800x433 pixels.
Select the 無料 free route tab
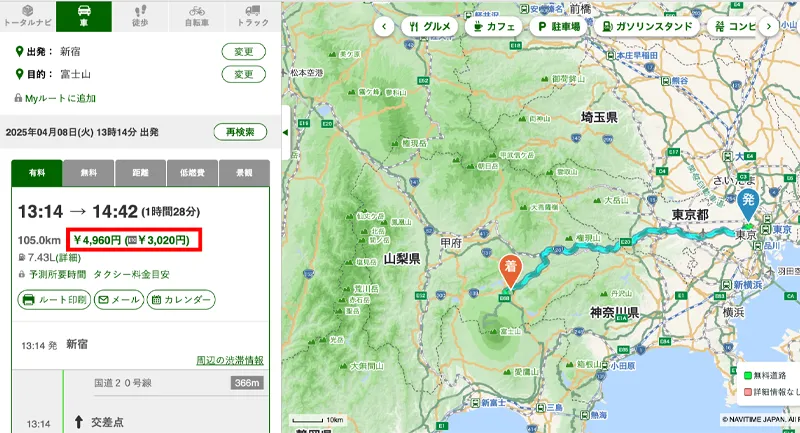tap(89, 173)
